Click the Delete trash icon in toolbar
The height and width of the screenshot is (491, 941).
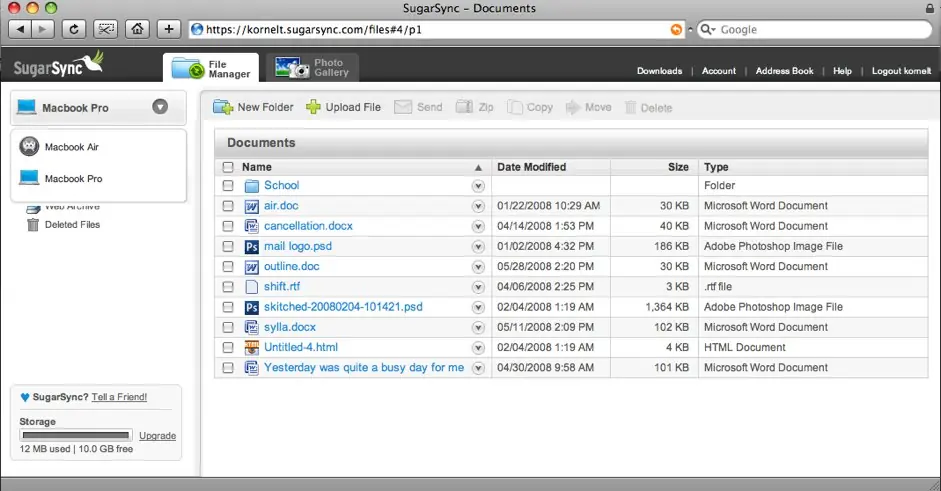(630, 107)
